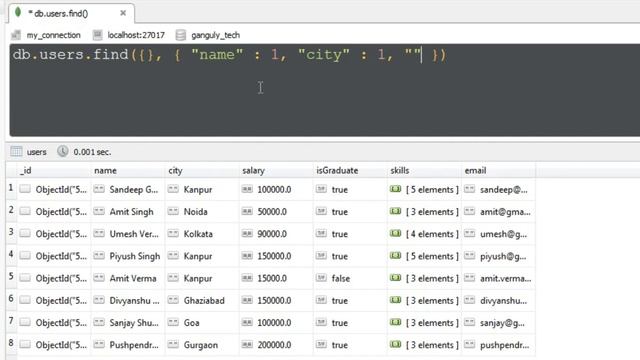Click the array icon in Piyush Singh's skills cell
640x360 pixels.
click(x=395, y=256)
